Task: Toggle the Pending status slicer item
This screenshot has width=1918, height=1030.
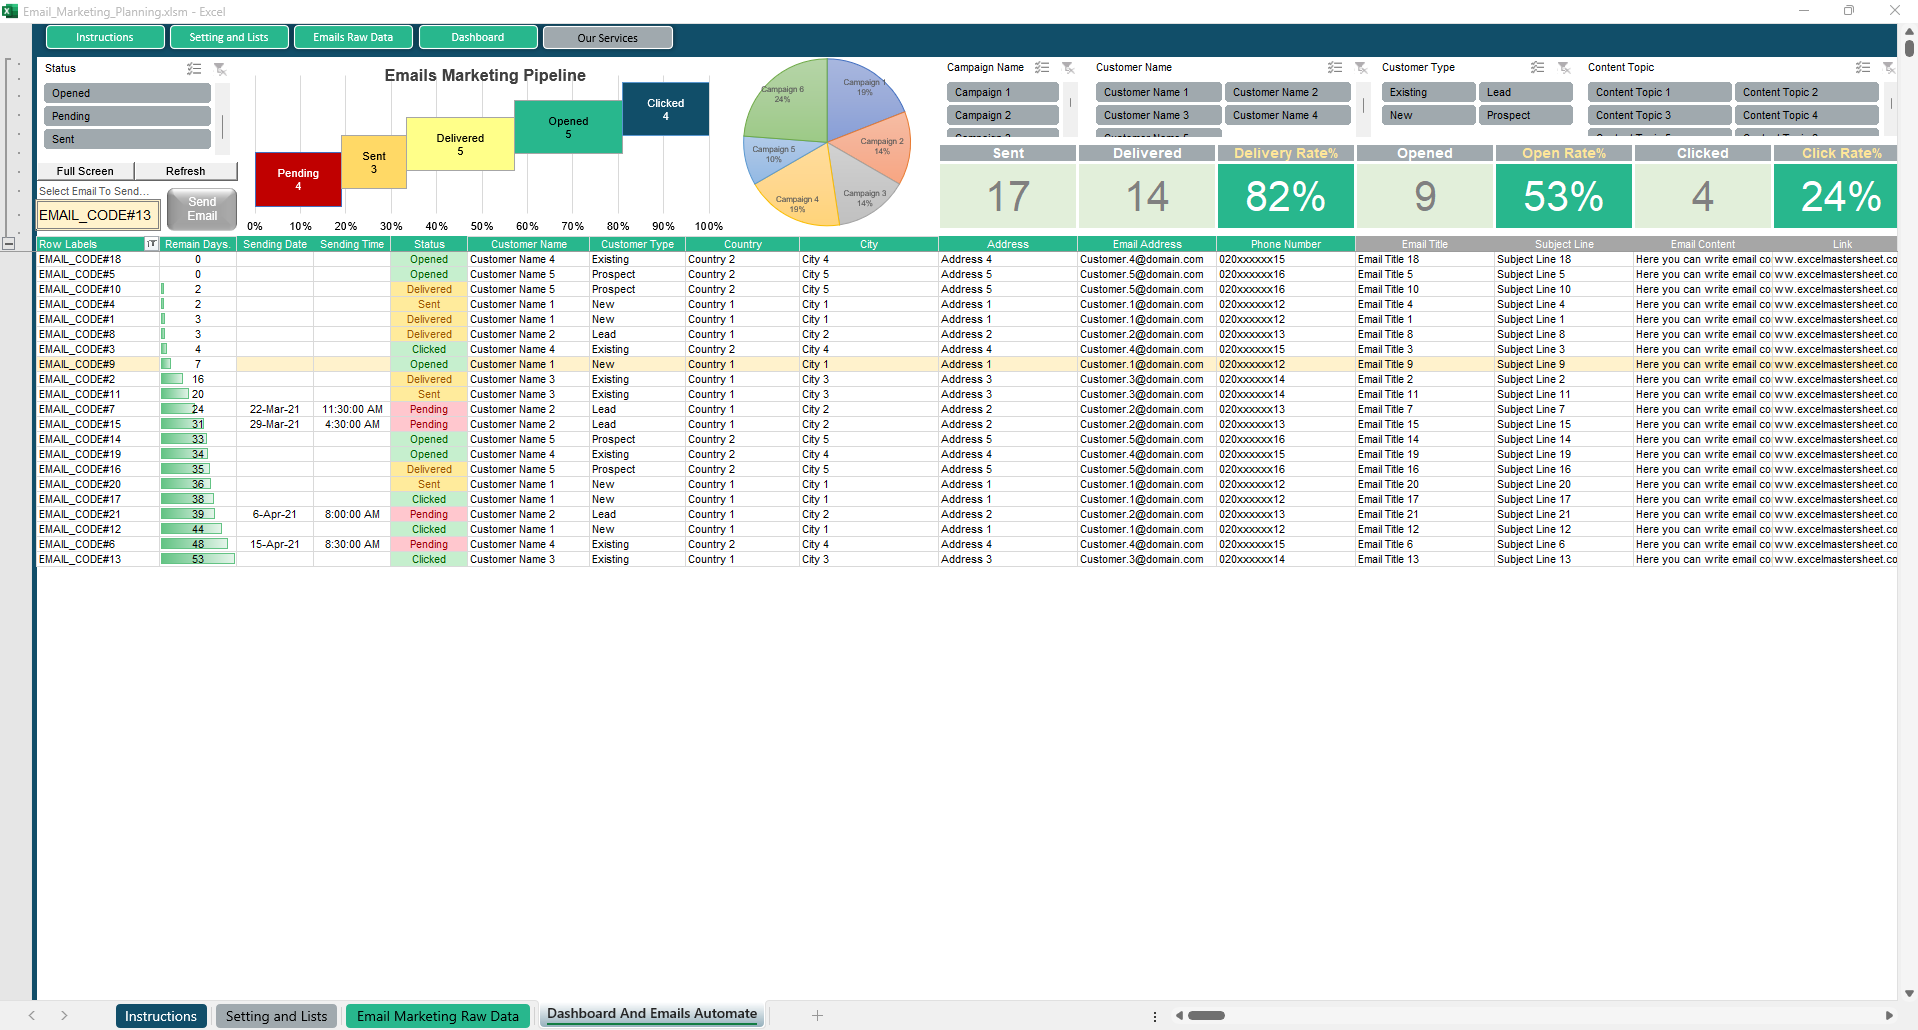Action: pos(127,116)
